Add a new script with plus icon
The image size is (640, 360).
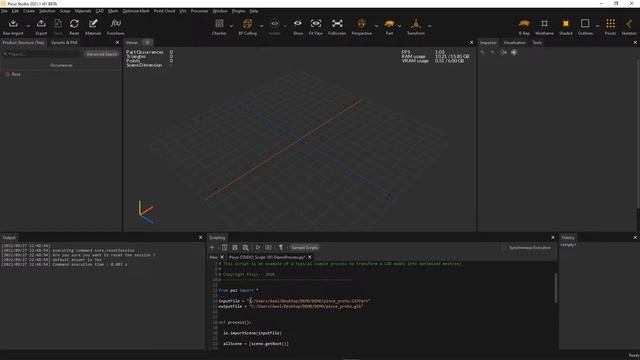click(x=212, y=247)
